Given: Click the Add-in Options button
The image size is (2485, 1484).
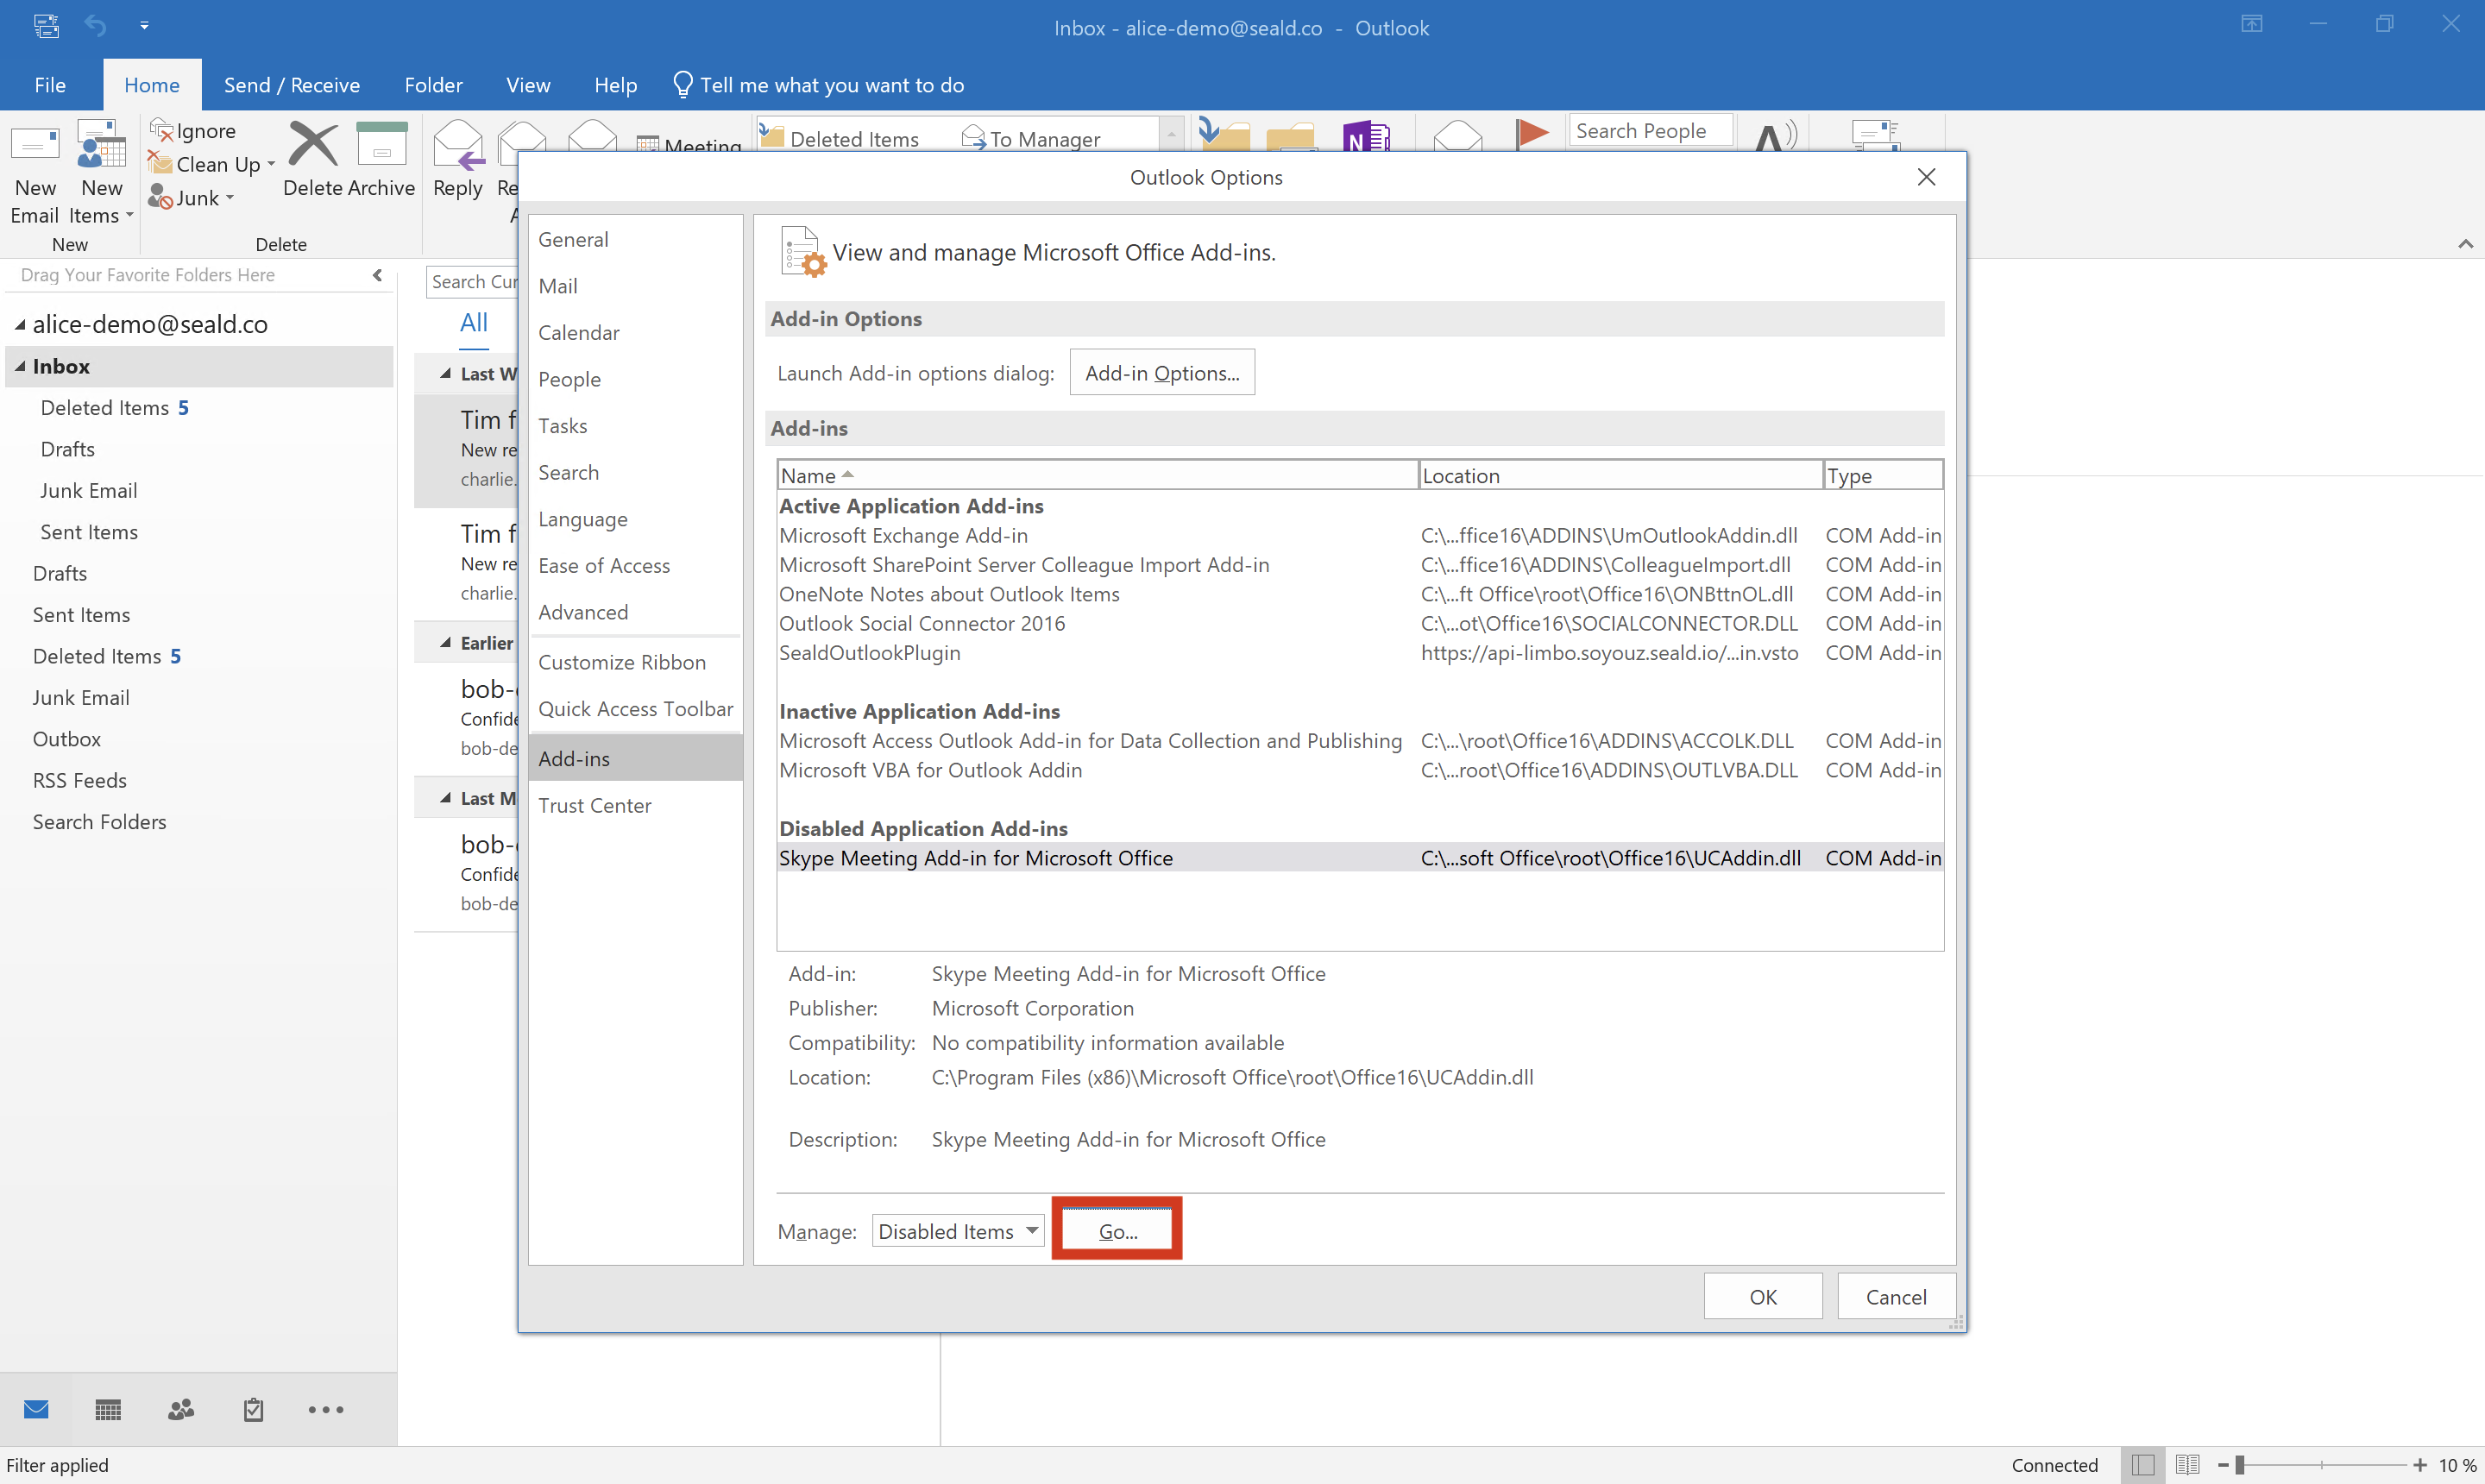Looking at the screenshot, I should 1161,373.
